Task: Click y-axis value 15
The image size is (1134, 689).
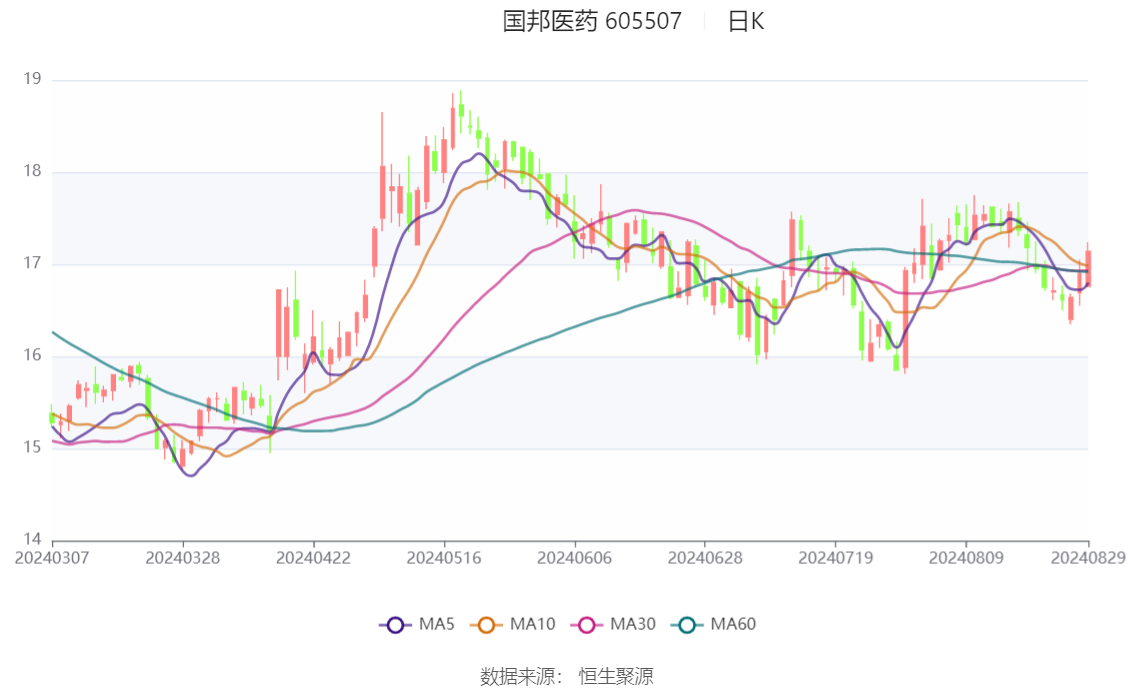Action: (x=33, y=448)
